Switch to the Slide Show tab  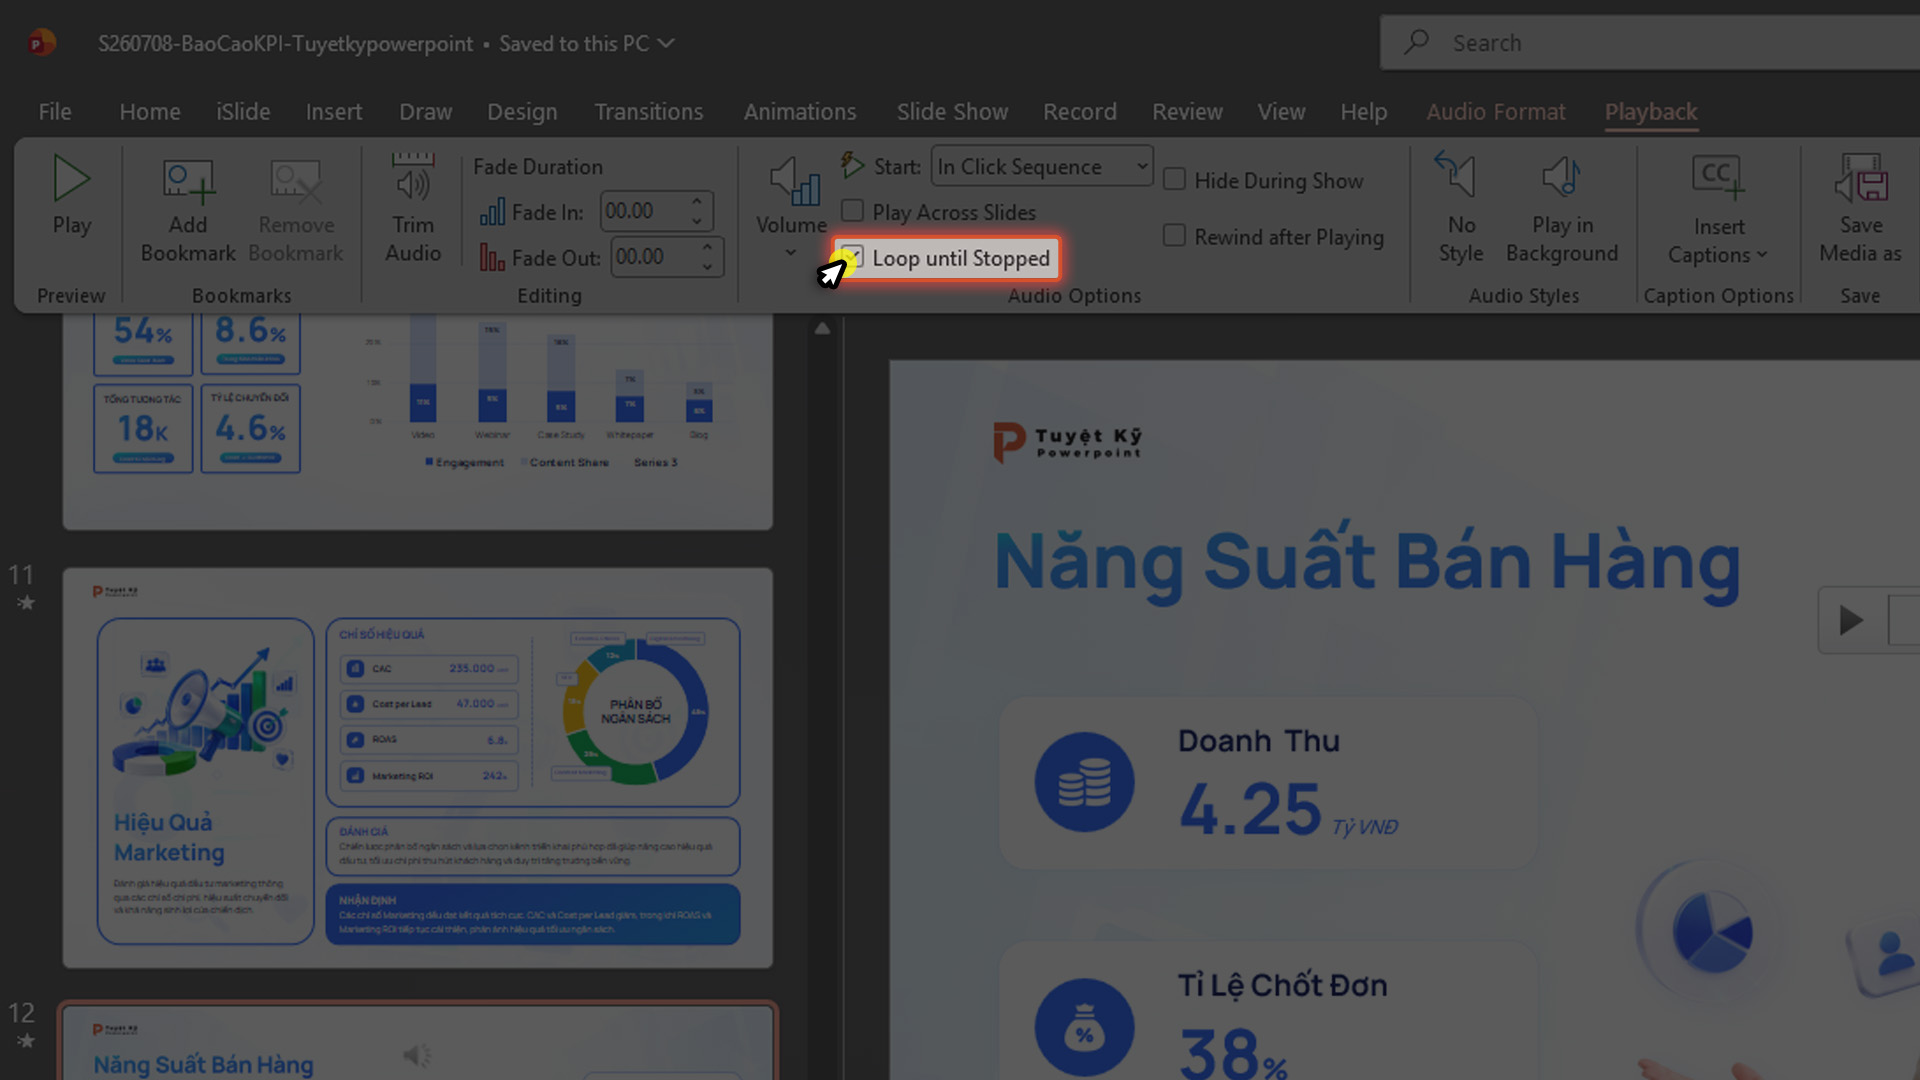952,111
